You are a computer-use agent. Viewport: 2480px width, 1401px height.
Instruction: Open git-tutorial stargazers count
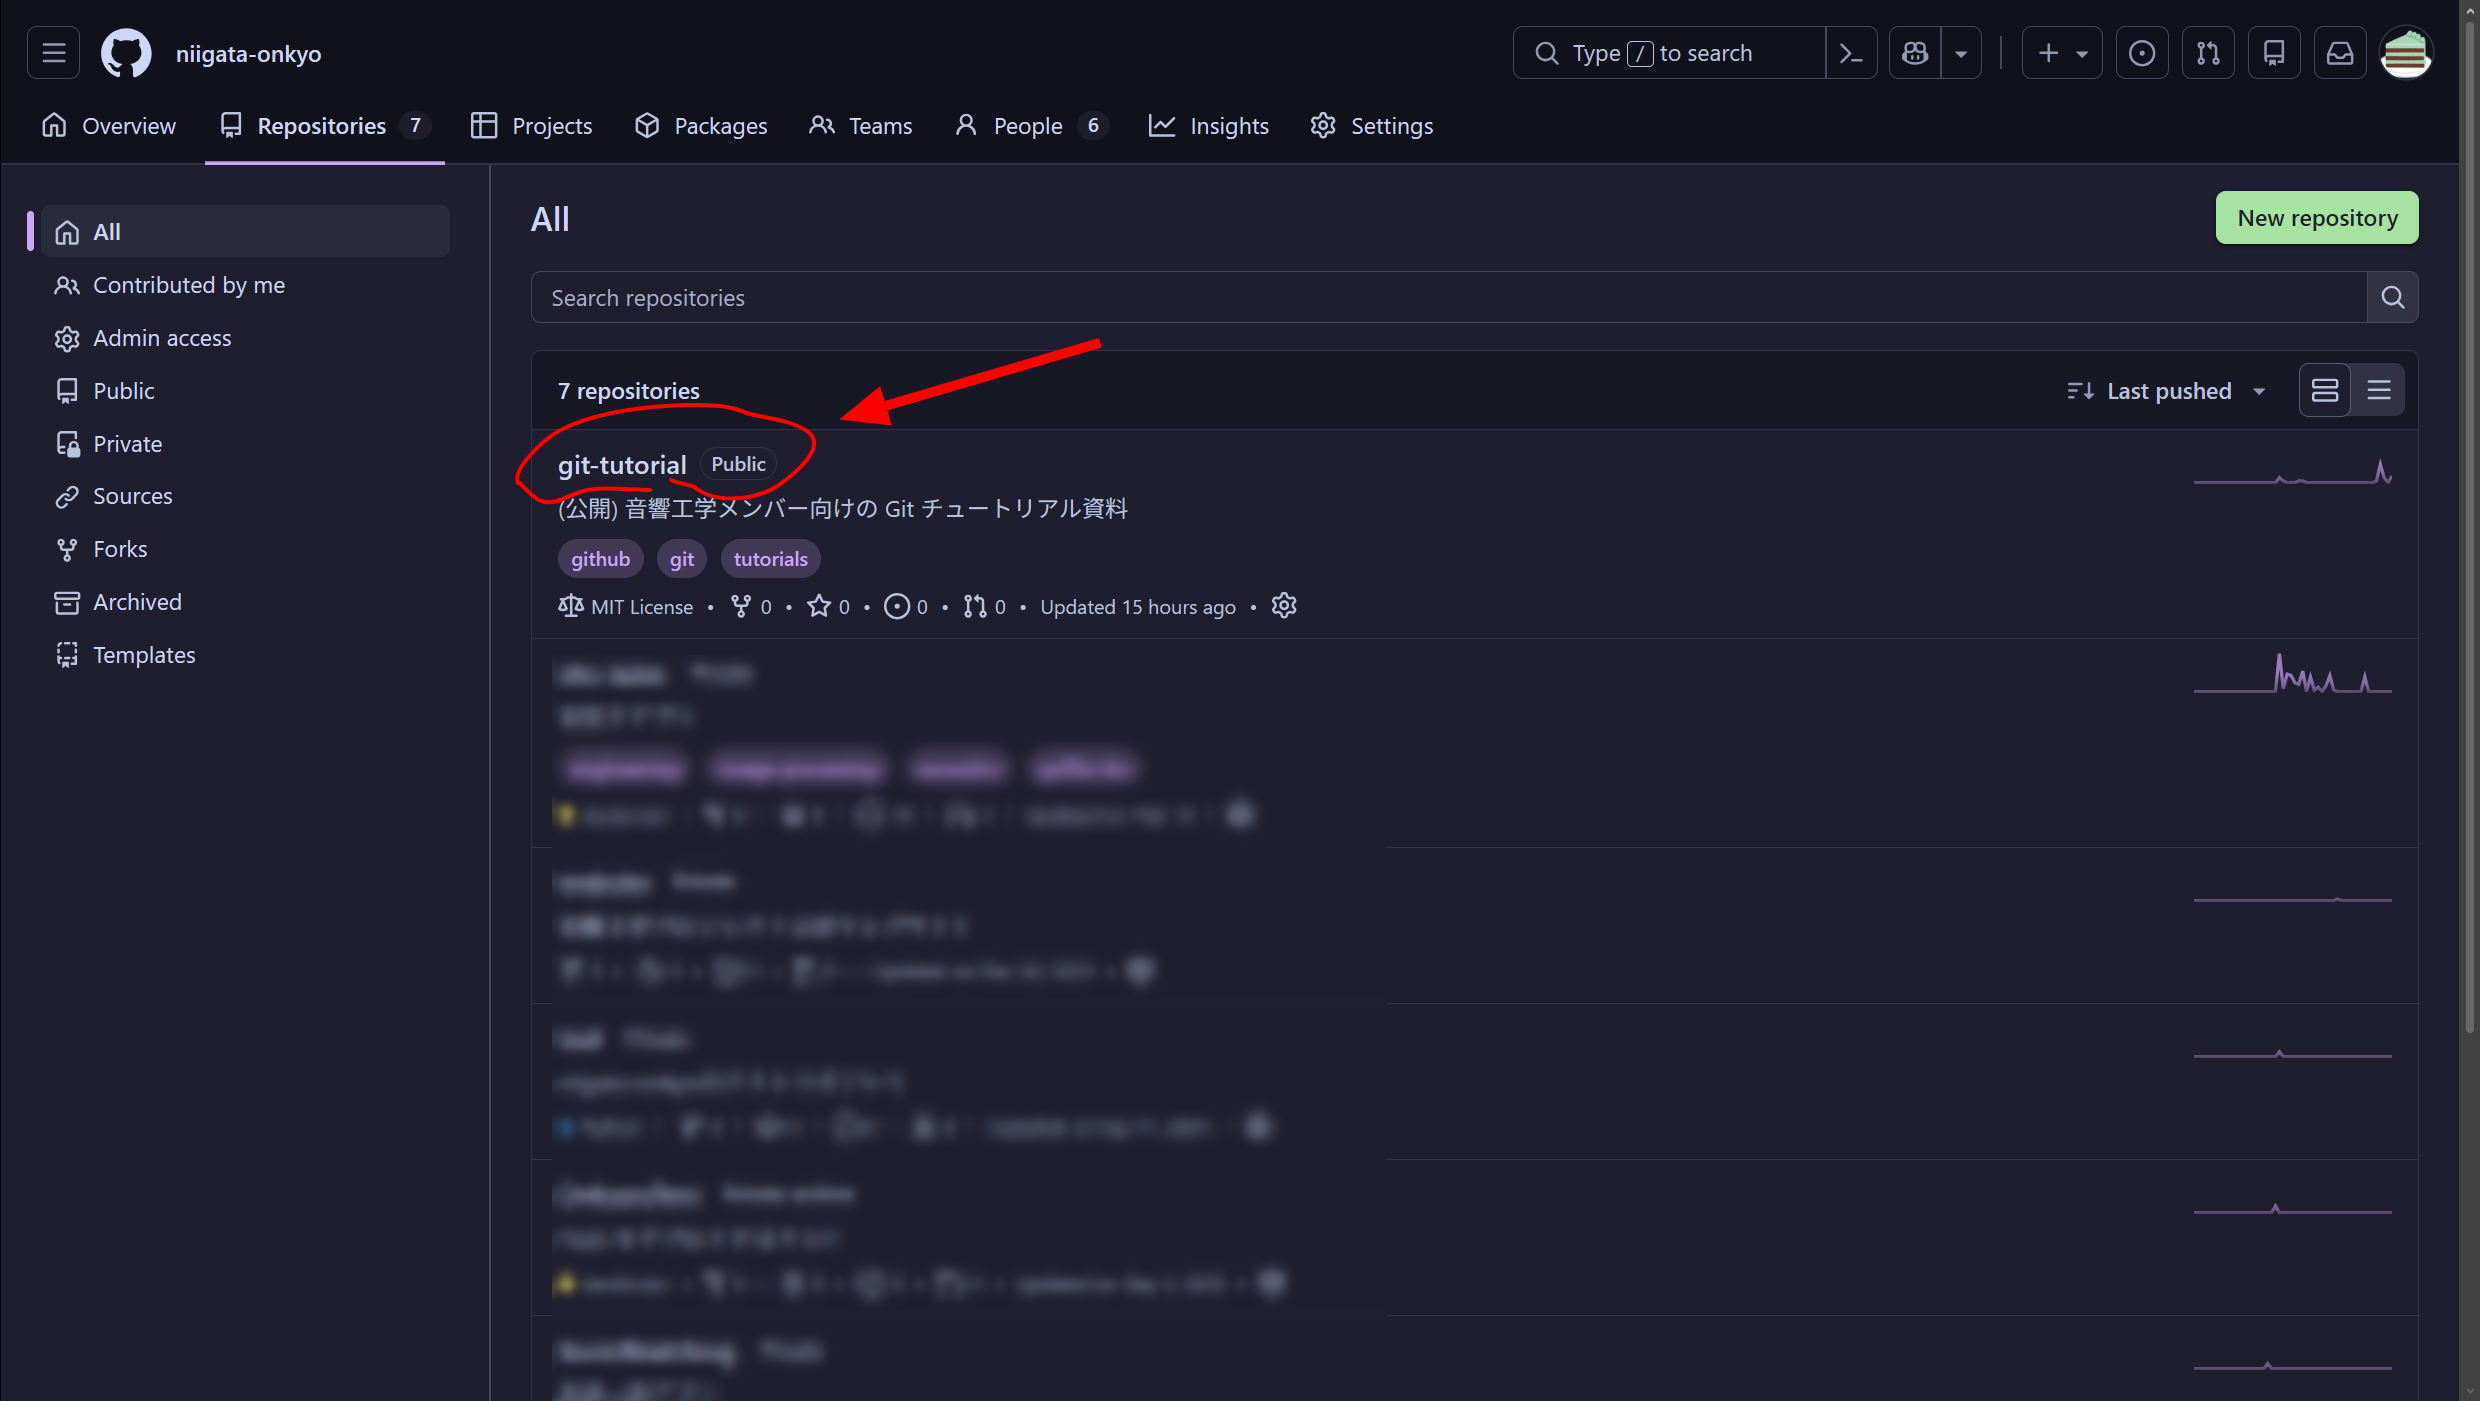[829, 607]
